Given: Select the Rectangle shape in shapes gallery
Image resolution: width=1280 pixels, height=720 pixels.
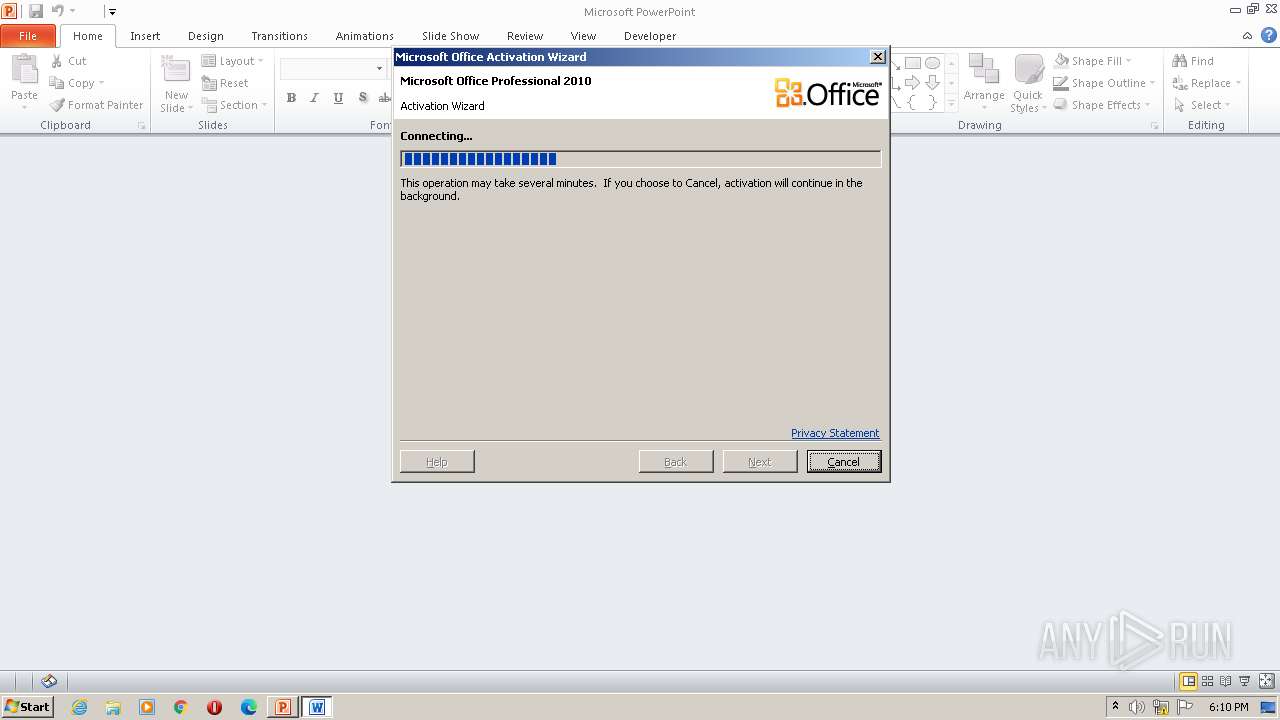Looking at the screenshot, I should (913, 63).
